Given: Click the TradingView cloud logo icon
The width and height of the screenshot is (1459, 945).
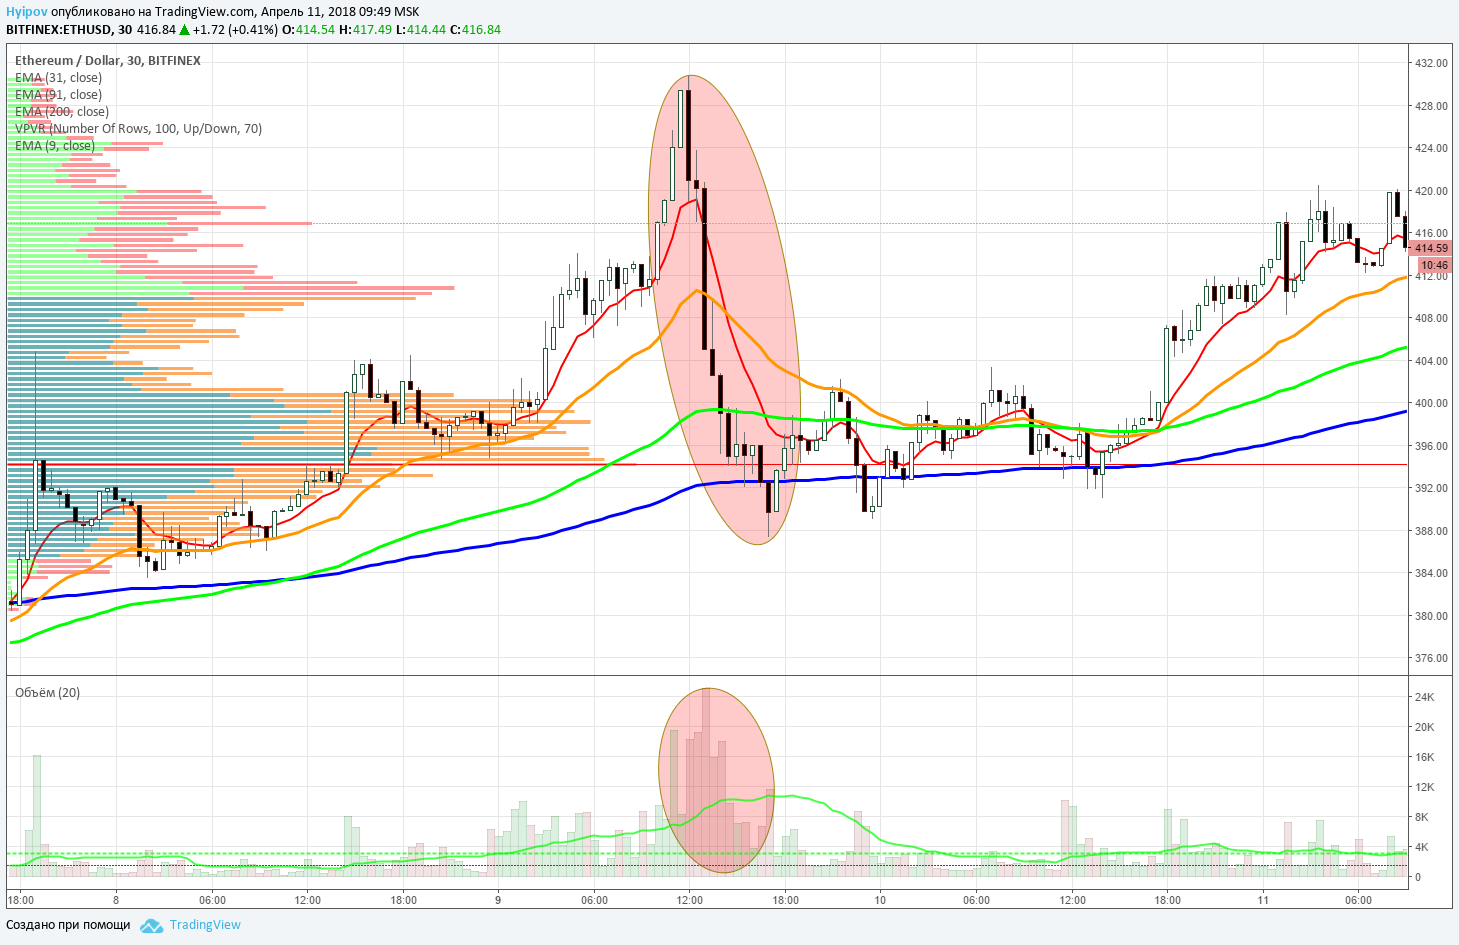Looking at the screenshot, I should pyautogui.click(x=151, y=925).
